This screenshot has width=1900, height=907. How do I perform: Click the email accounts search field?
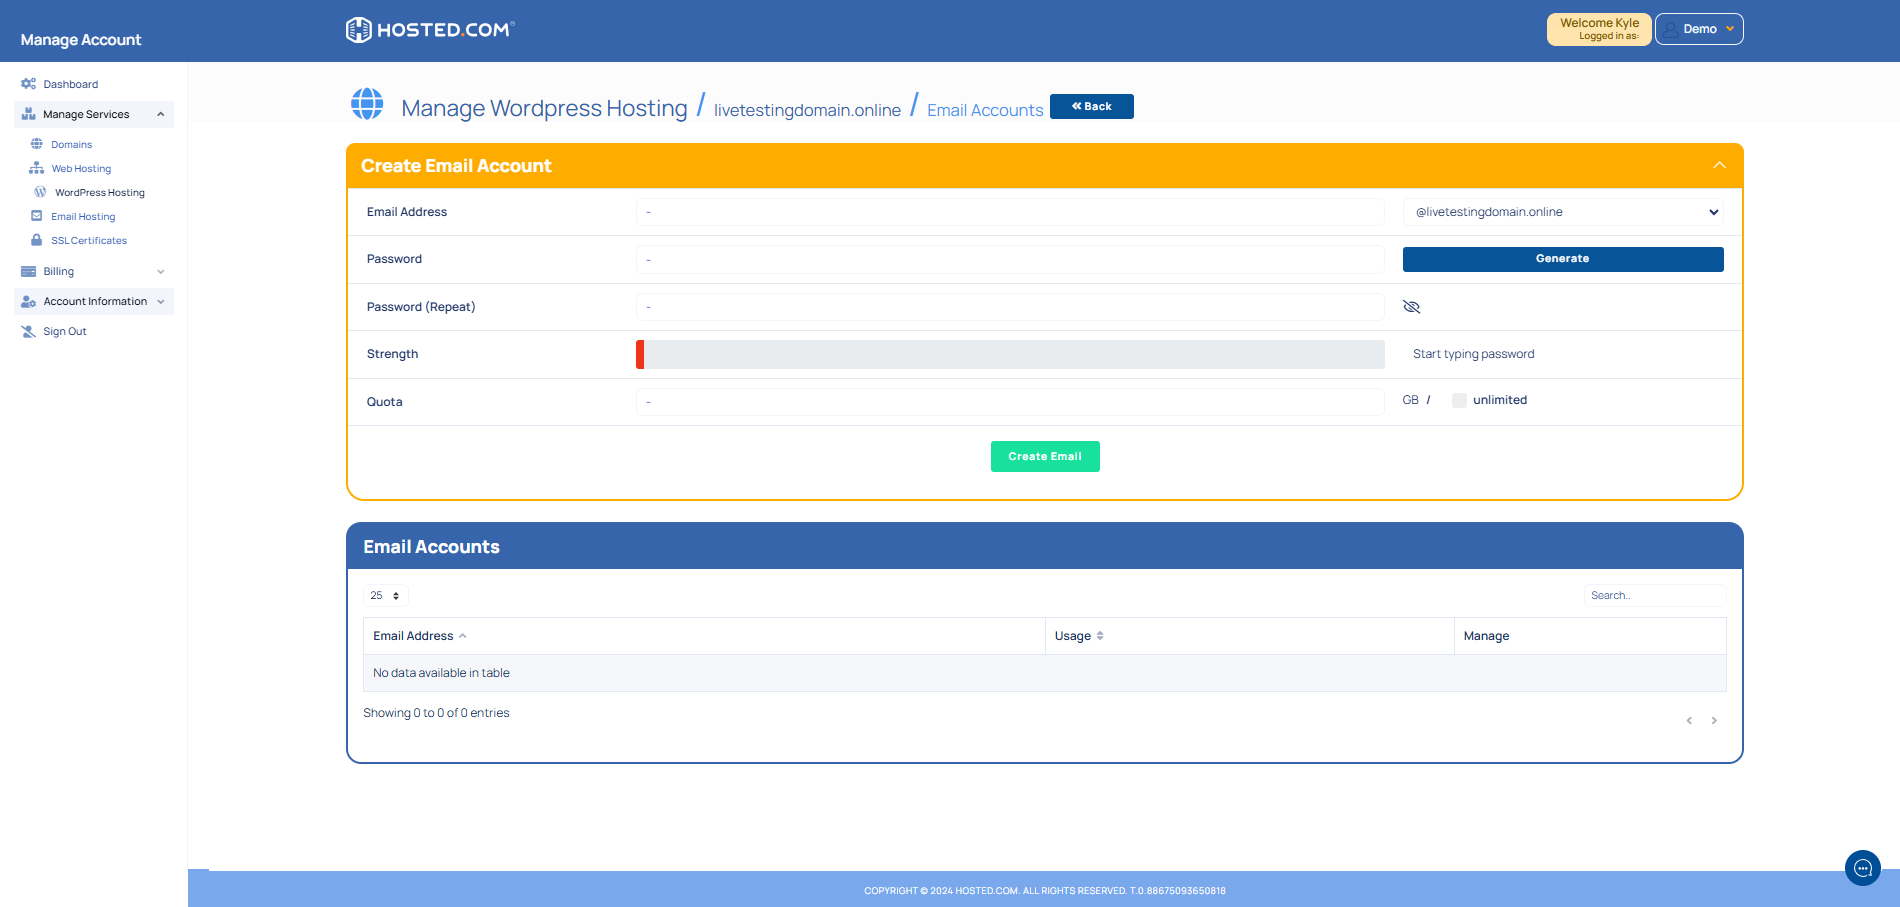point(1653,595)
